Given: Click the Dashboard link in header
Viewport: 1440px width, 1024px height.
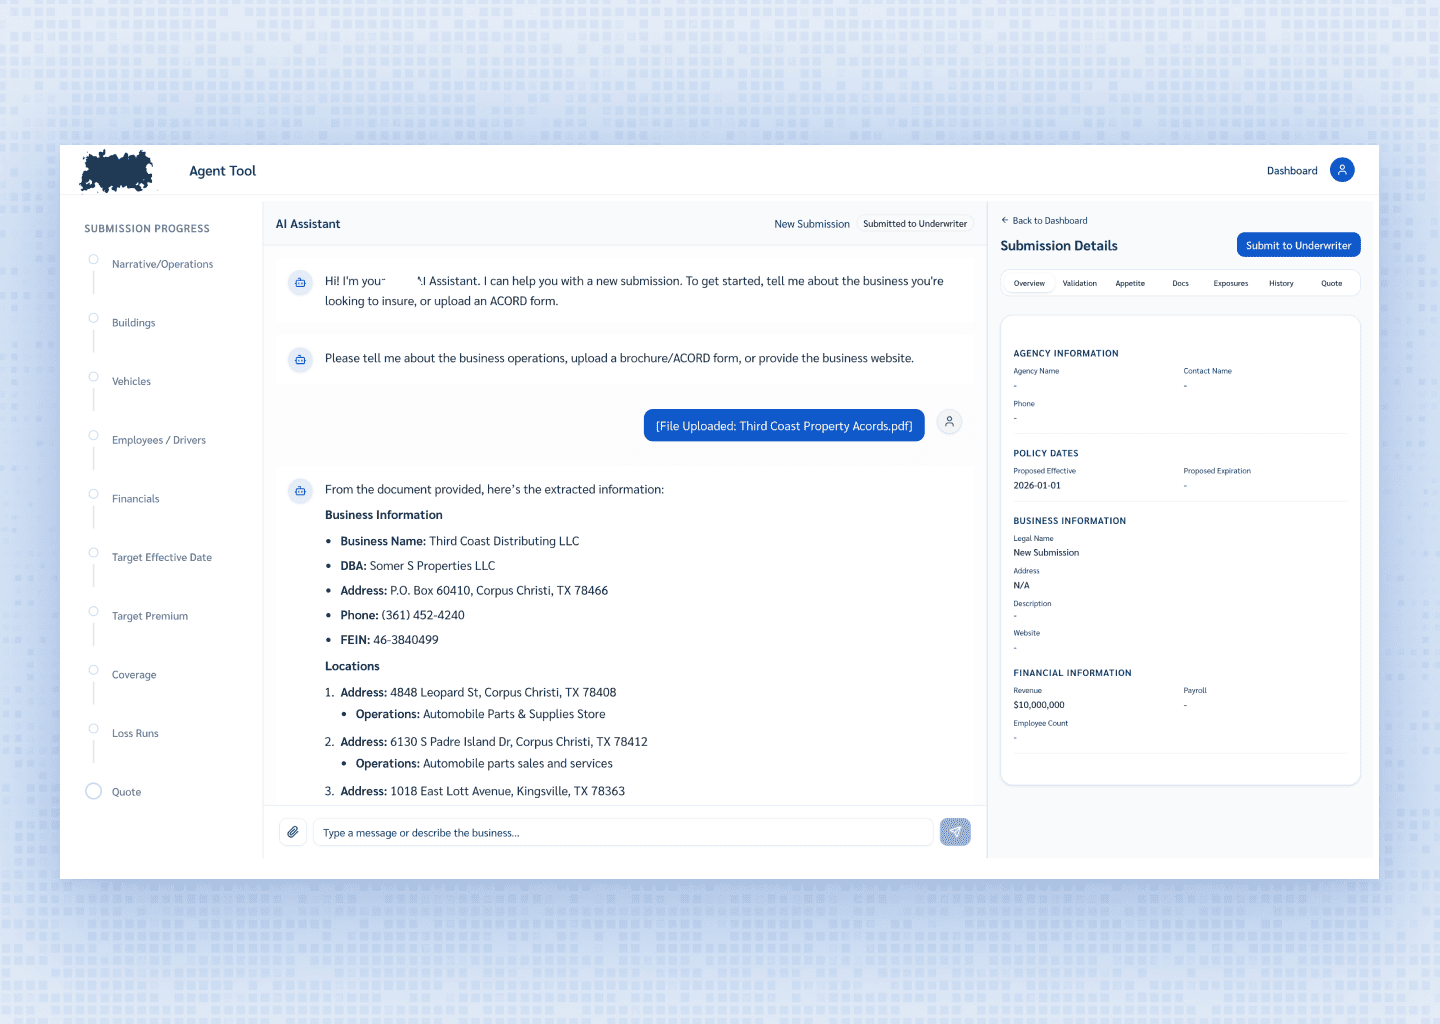Looking at the screenshot, I should (x=1291, y=171).
